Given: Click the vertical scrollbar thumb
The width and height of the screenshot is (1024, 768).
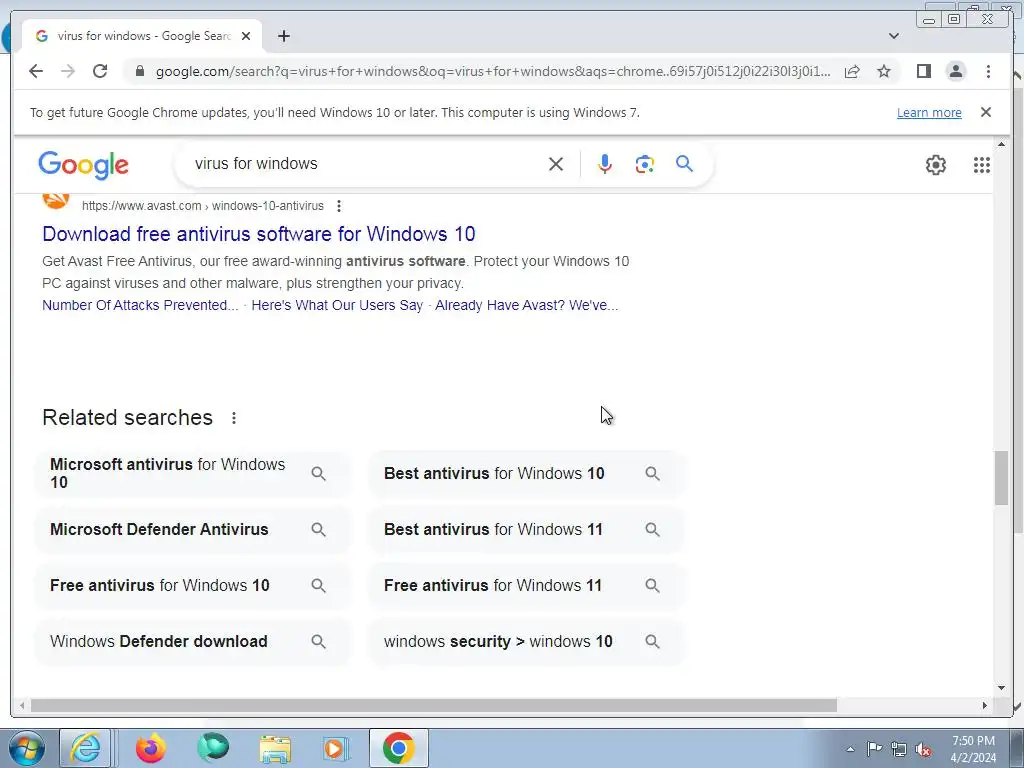Looking at the screenshot, I should tap(1001, 477).
